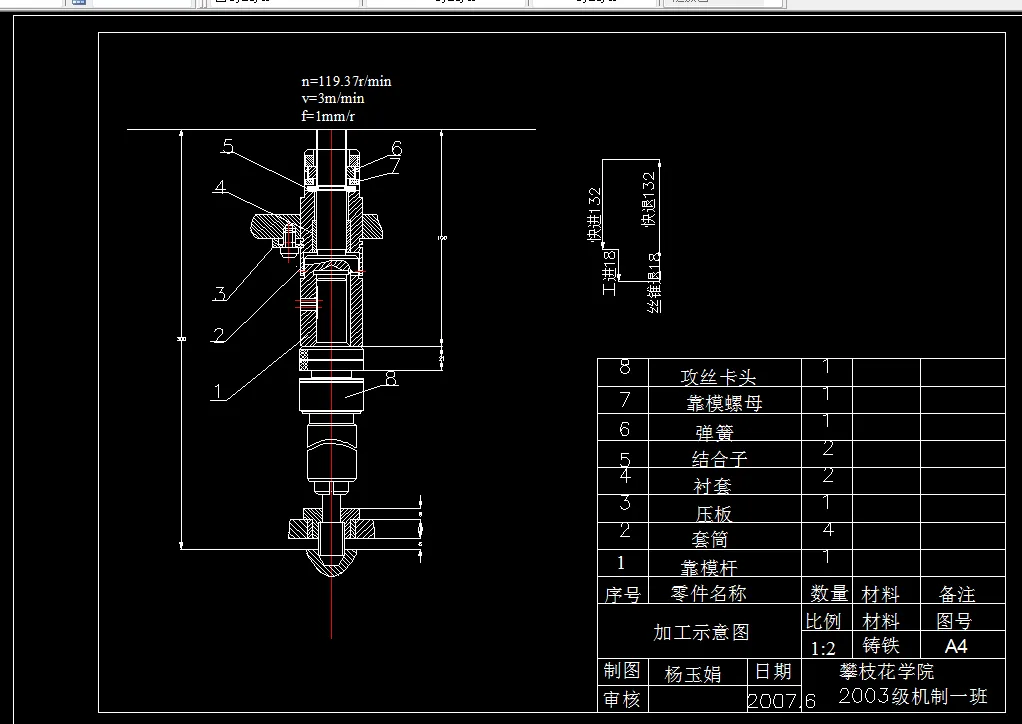Select the drafter name 杨玉娟
The height and width of the screenshot is (724, 1022).
pos(693,674)
